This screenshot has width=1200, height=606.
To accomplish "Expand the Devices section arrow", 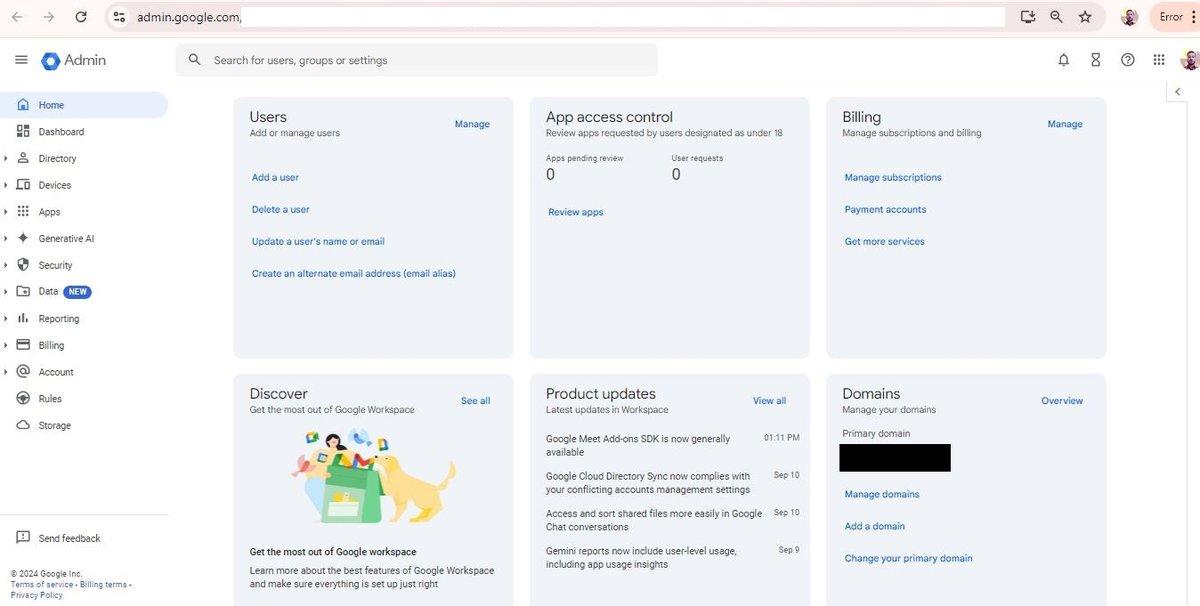I will (x=6, y=185).
